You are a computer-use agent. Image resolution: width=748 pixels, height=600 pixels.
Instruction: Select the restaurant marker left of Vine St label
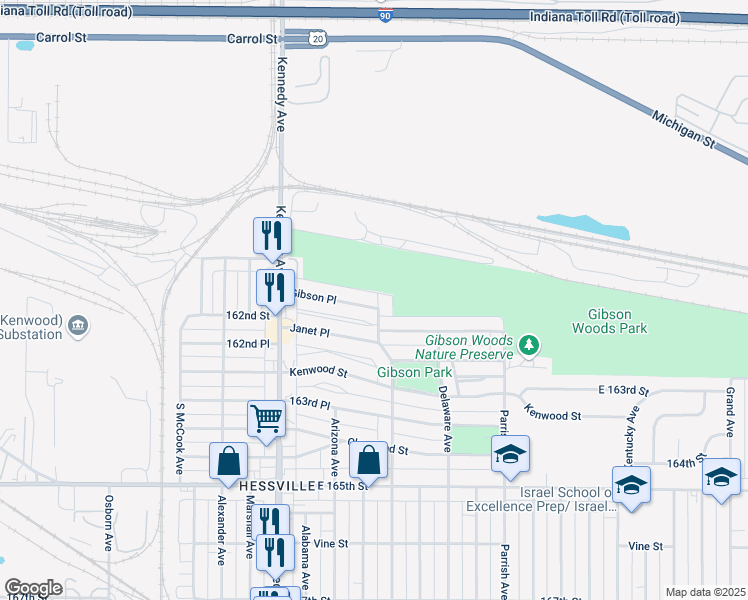pyautogui.click(x=275, y=553)
